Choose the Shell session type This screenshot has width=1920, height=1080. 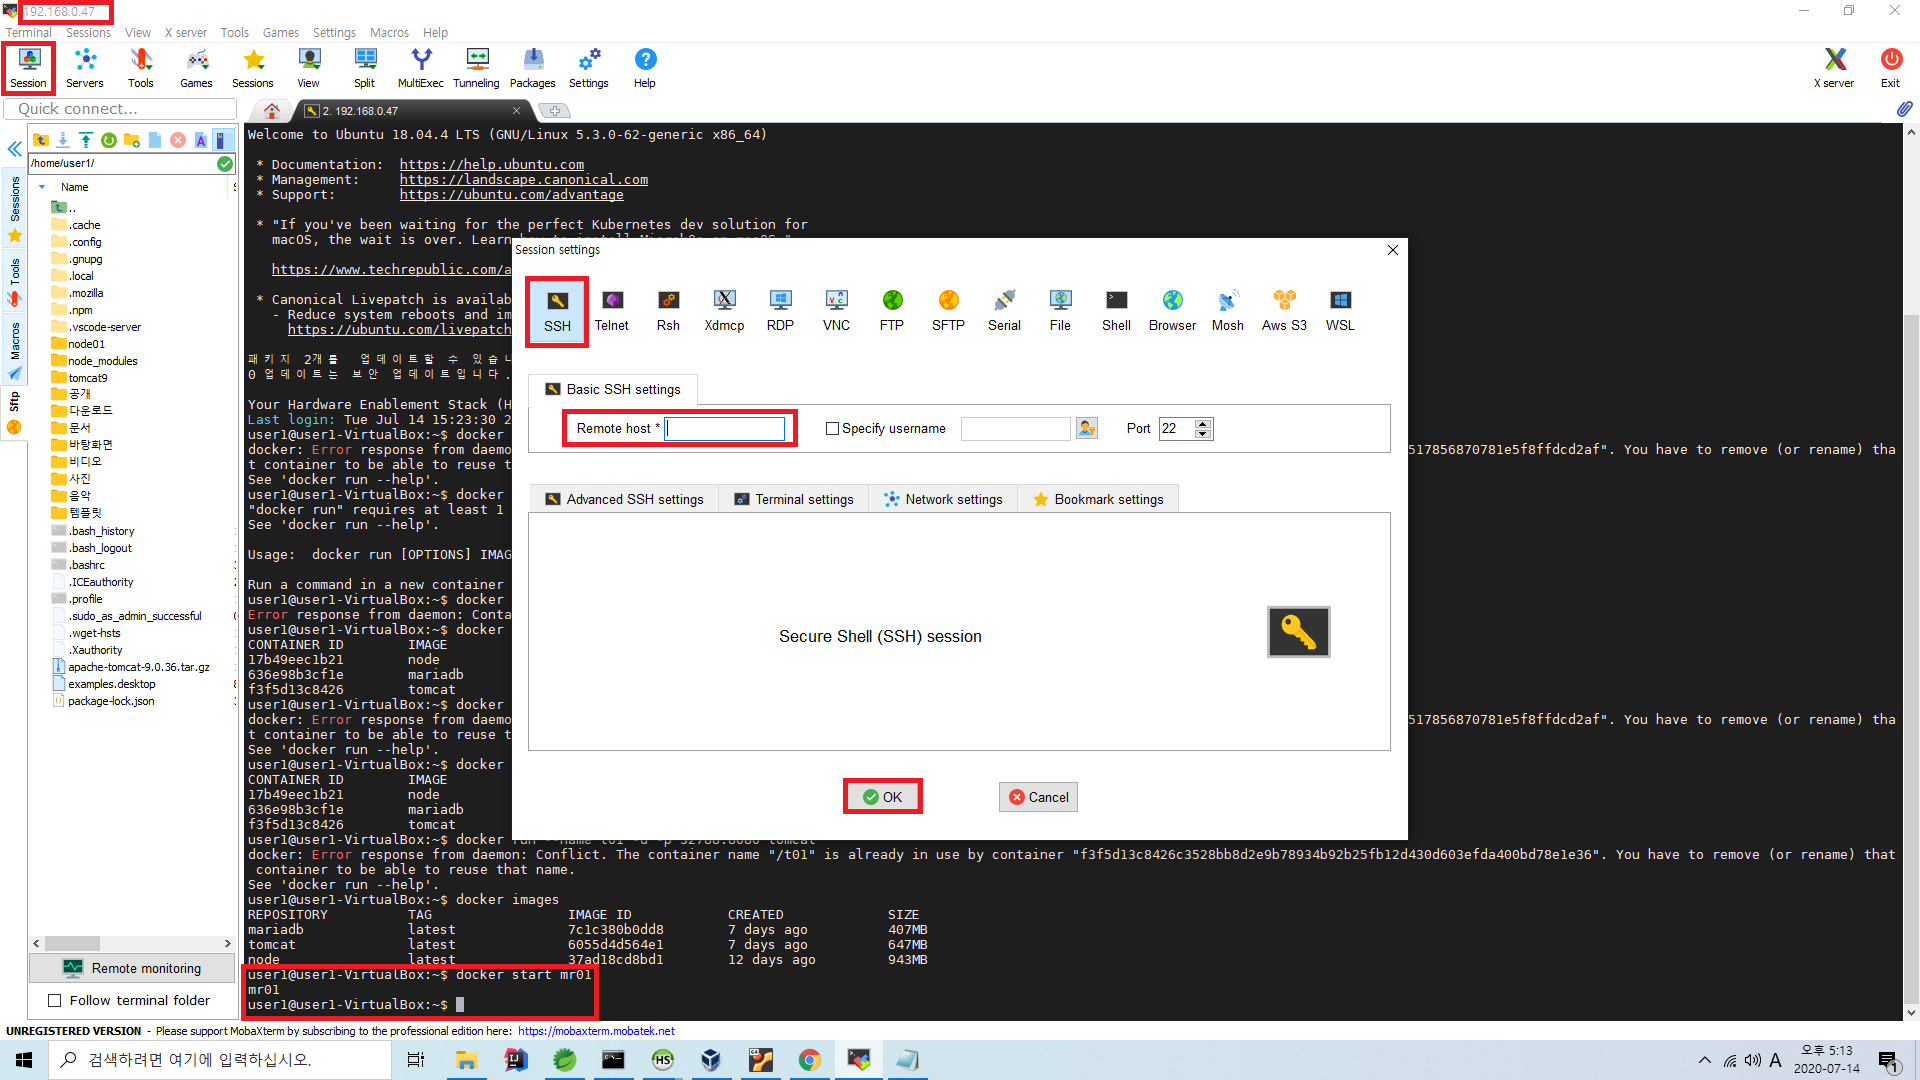[x=1116, y=312]
